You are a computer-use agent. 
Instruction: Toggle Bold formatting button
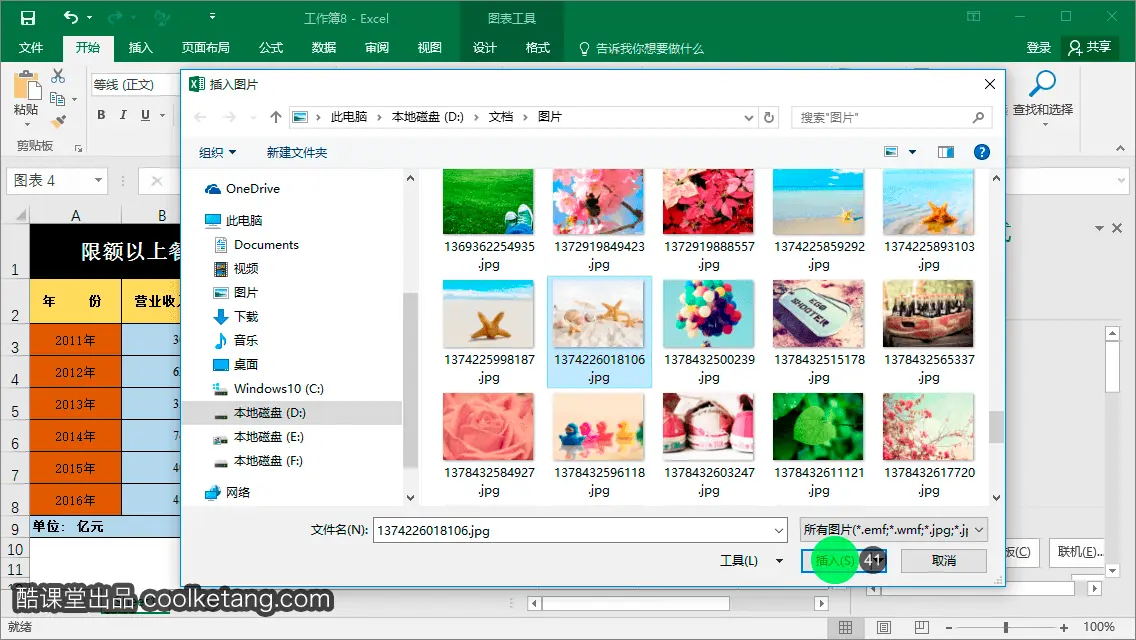coord(101,115)
